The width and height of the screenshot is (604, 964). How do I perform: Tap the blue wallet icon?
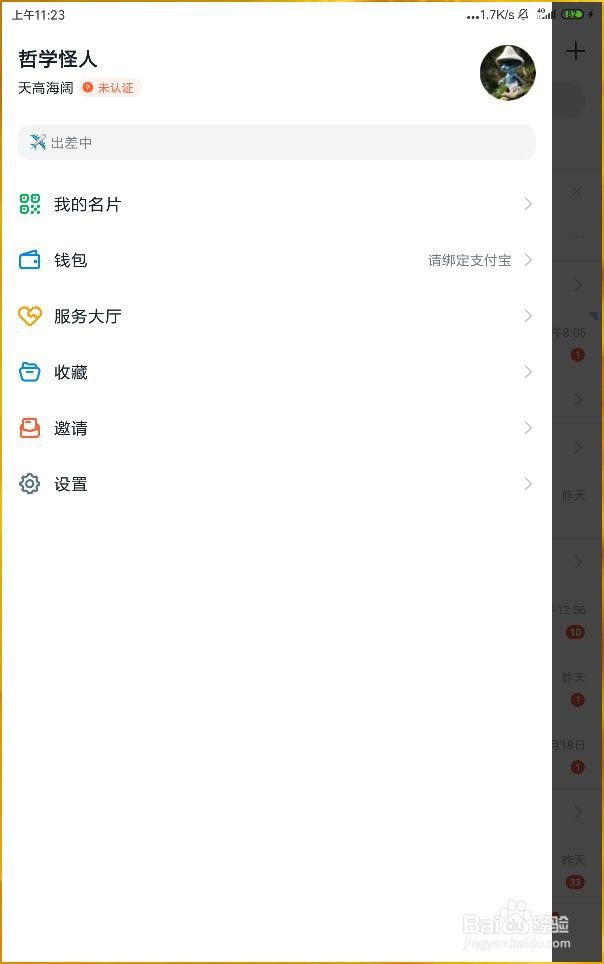pos(30,260)
